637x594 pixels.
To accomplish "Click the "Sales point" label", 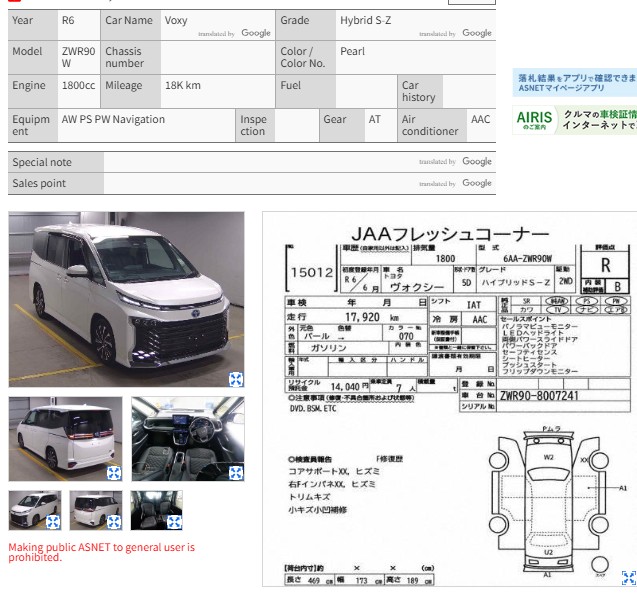I will pos(39,183).
